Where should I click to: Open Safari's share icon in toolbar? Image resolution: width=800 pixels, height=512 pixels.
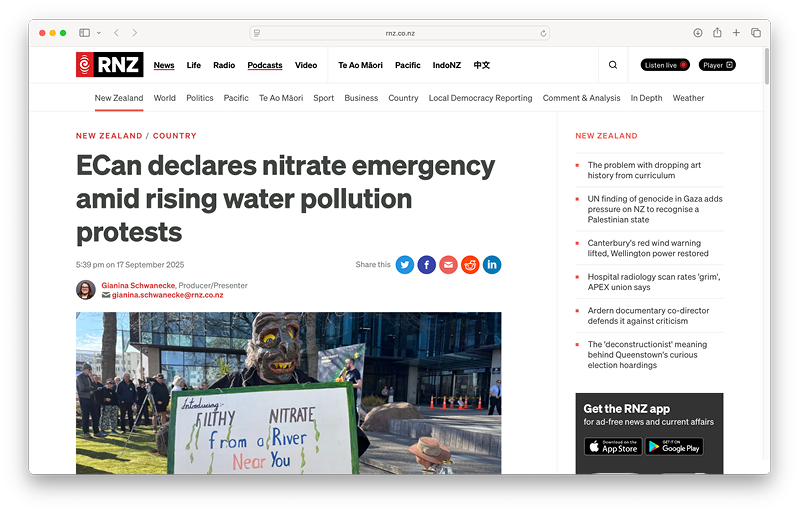pos(717,33)
